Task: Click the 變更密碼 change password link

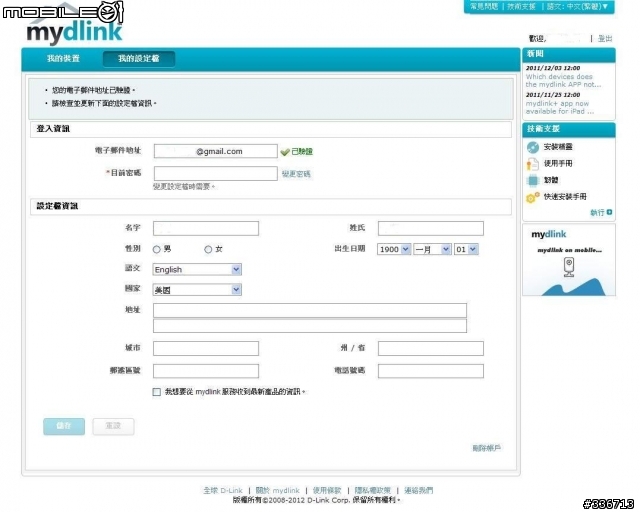Action: click(296, 174)
